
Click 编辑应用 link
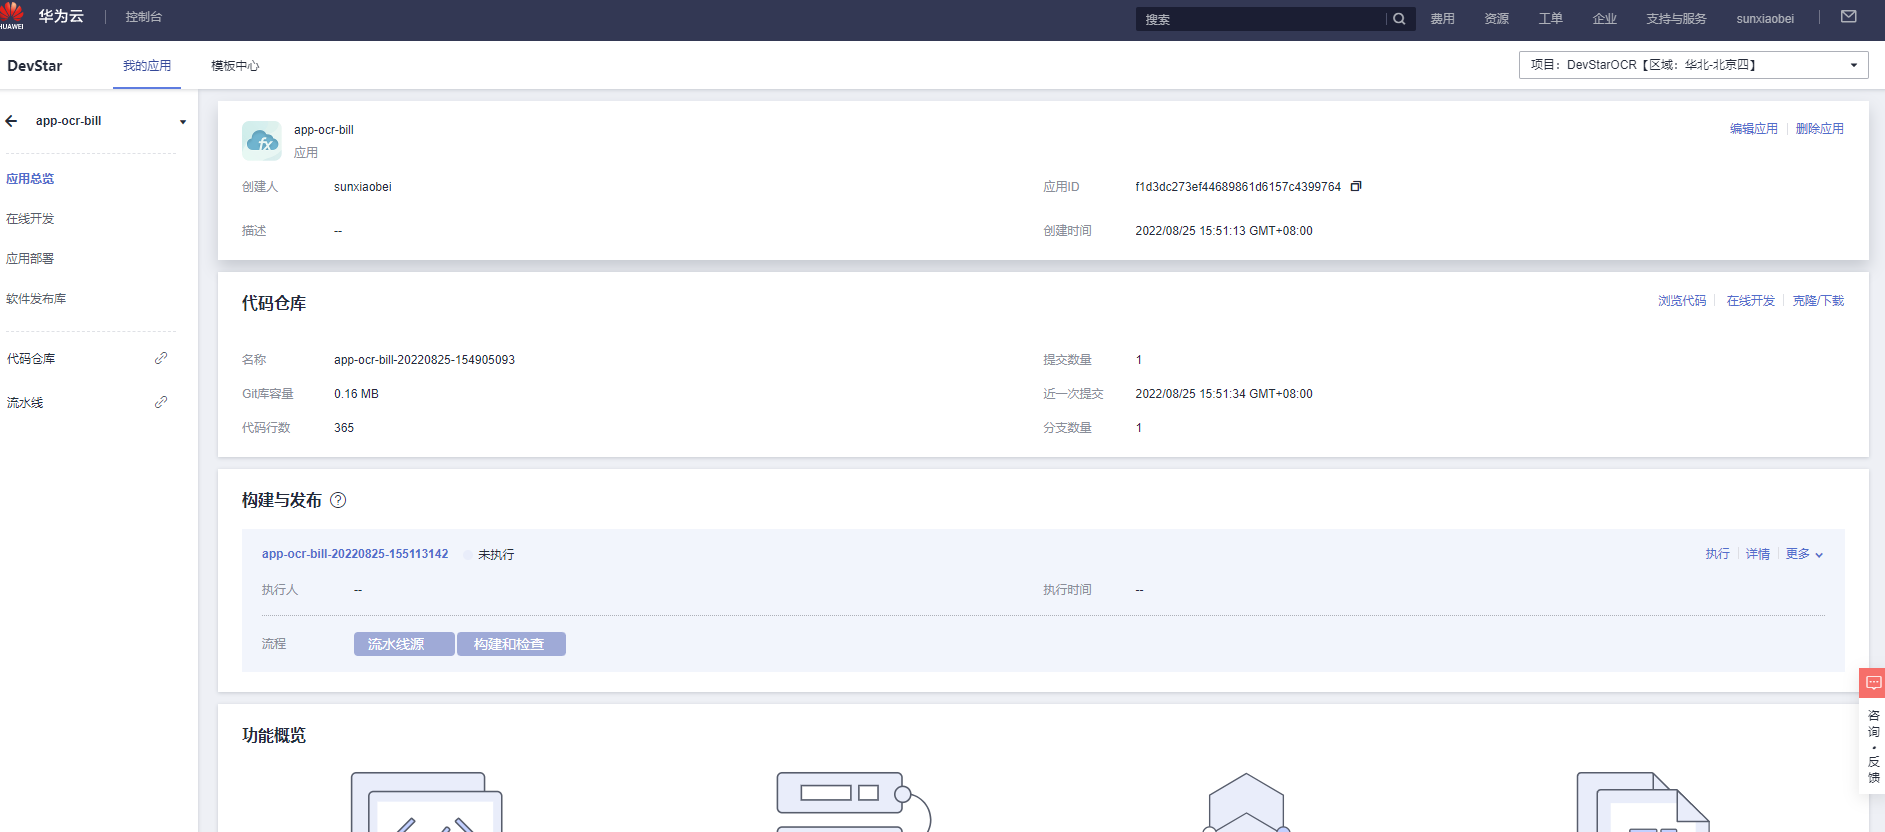(x=1754, y=129)
